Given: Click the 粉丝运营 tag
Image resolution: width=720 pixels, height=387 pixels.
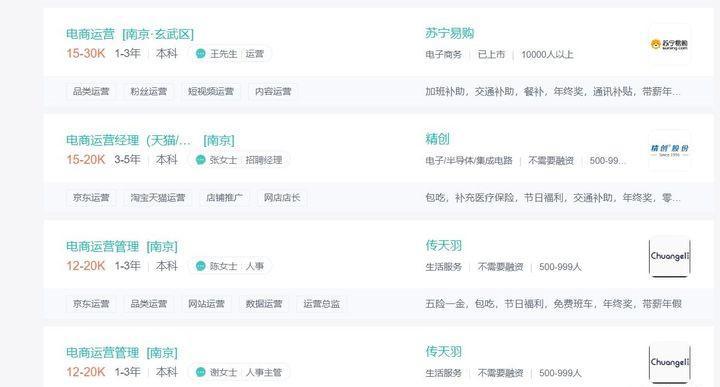Looking at the screenshot, I should 149,91.
